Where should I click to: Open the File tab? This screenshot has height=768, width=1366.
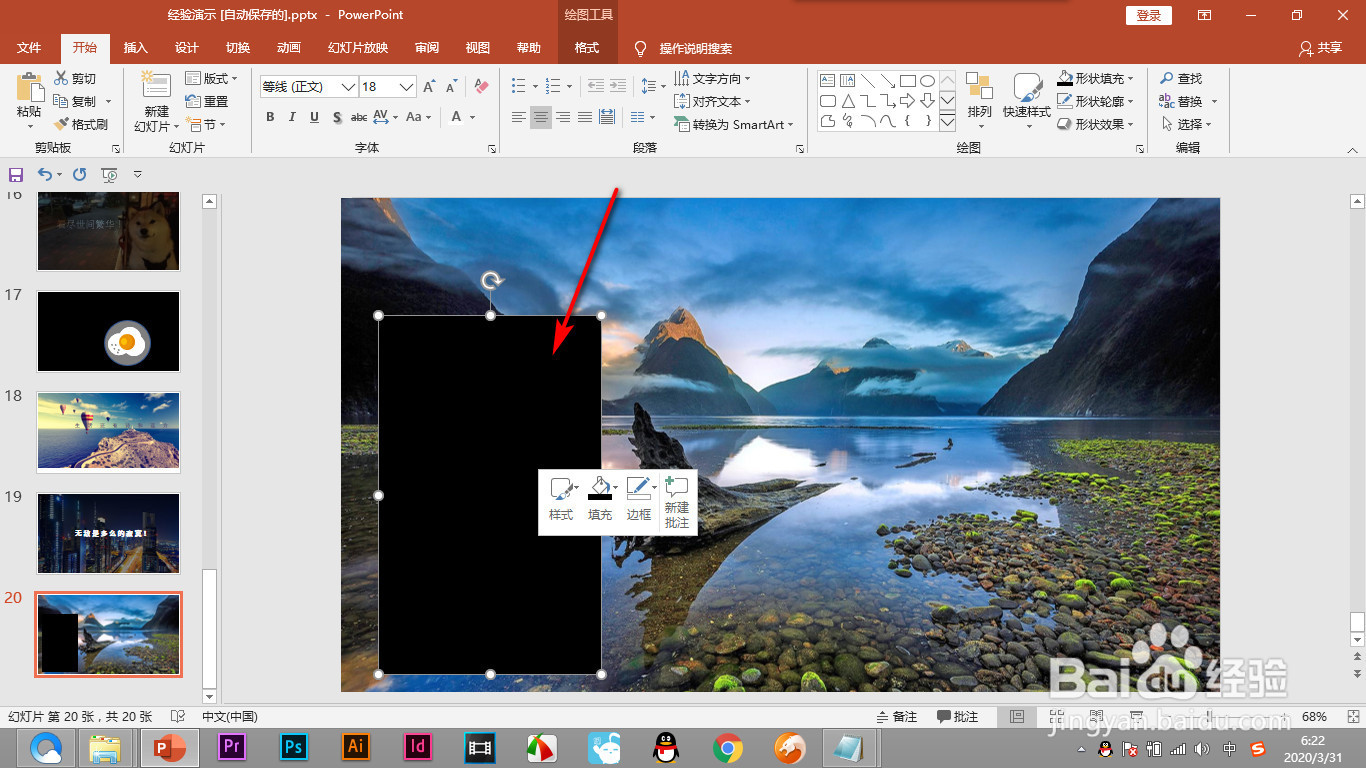[x=29, y=48]
